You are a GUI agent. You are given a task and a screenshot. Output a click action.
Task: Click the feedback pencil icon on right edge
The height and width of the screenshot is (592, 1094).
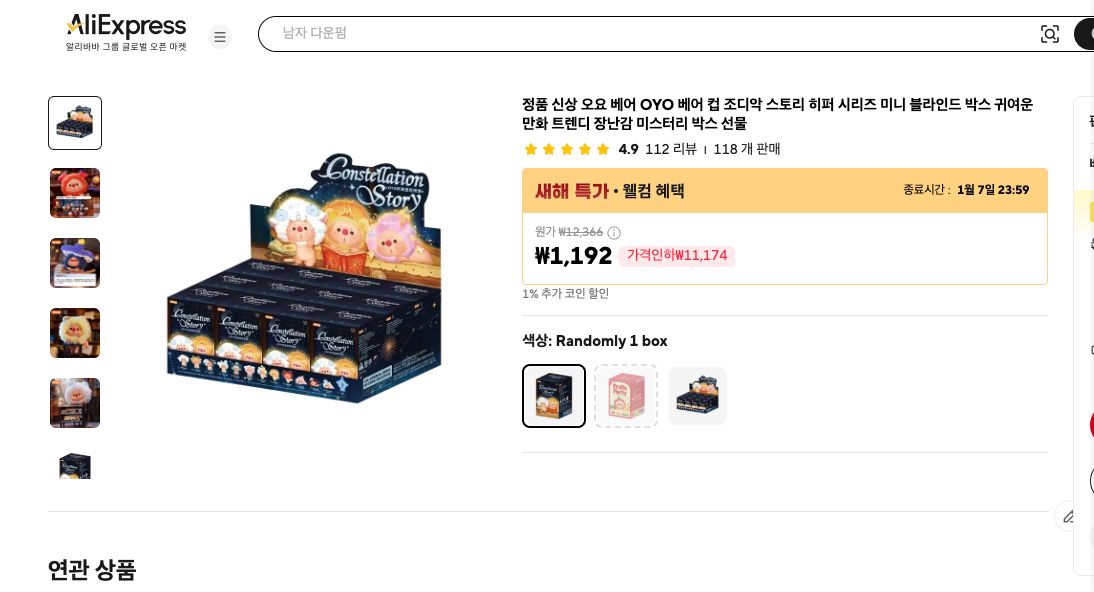pyautogui.click(x=1069, y=516)
